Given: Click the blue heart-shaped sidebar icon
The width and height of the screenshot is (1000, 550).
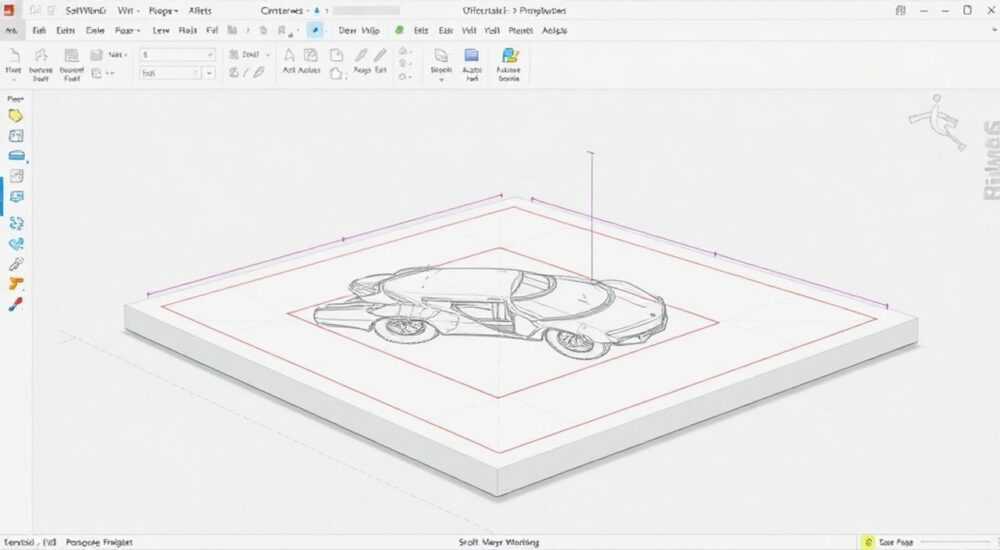Looking at the screenshot, I should tap(16, 244).
